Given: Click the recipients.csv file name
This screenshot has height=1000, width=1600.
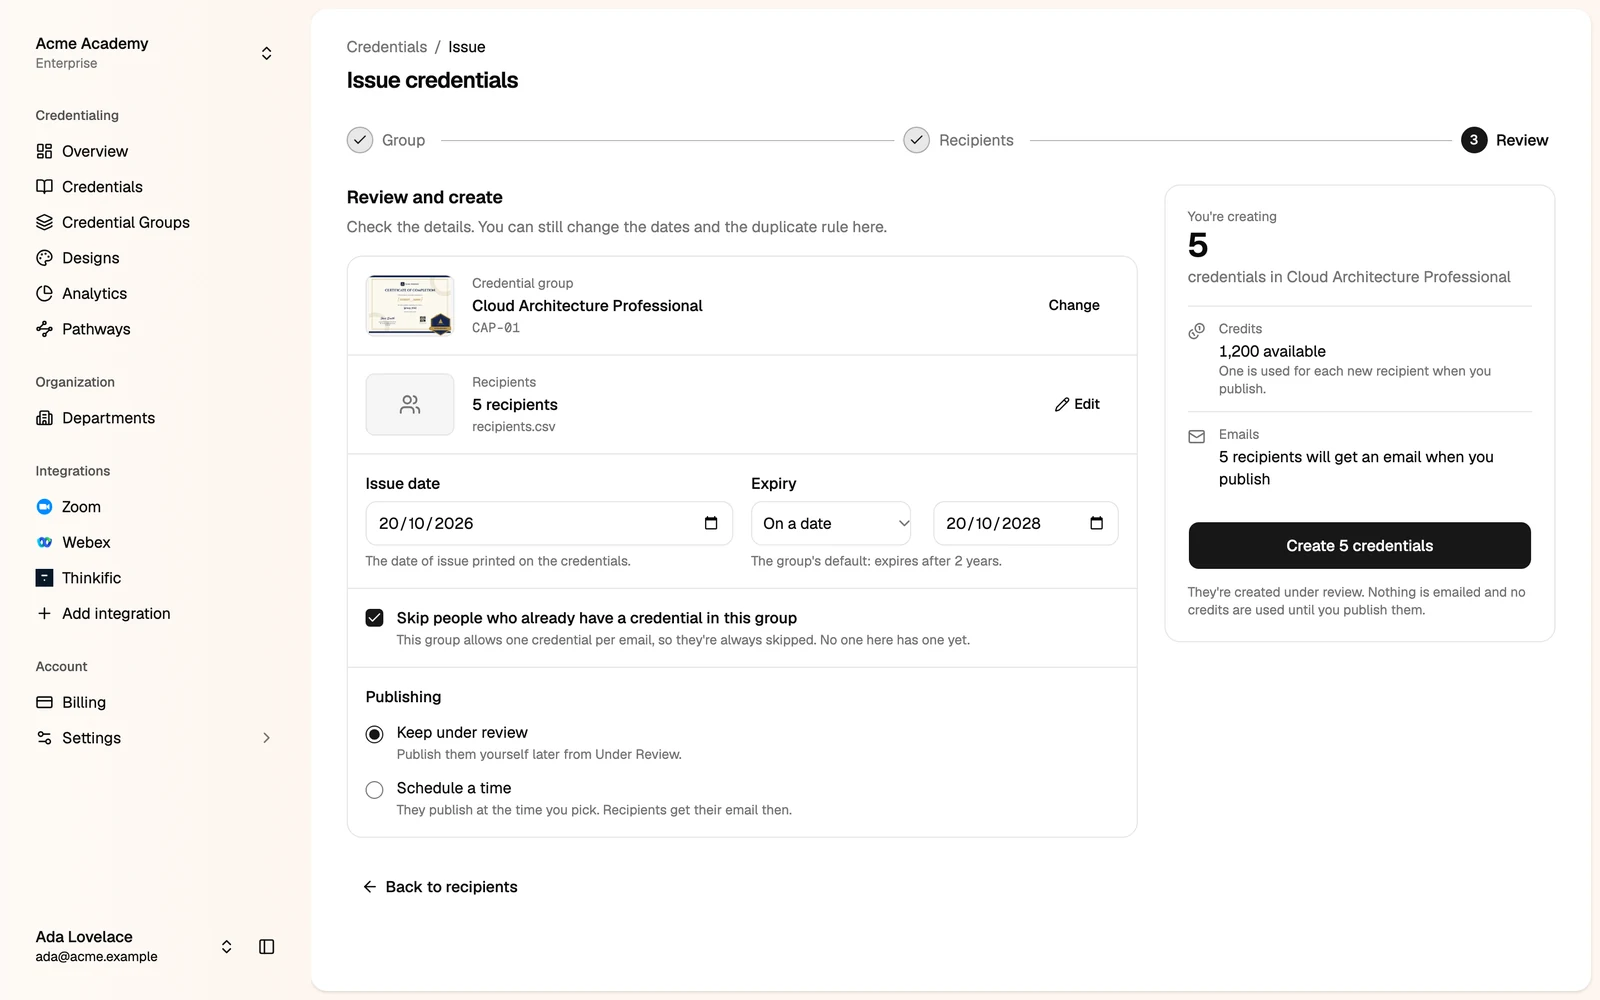Looking at the screenshot, I should pos(514,427).
